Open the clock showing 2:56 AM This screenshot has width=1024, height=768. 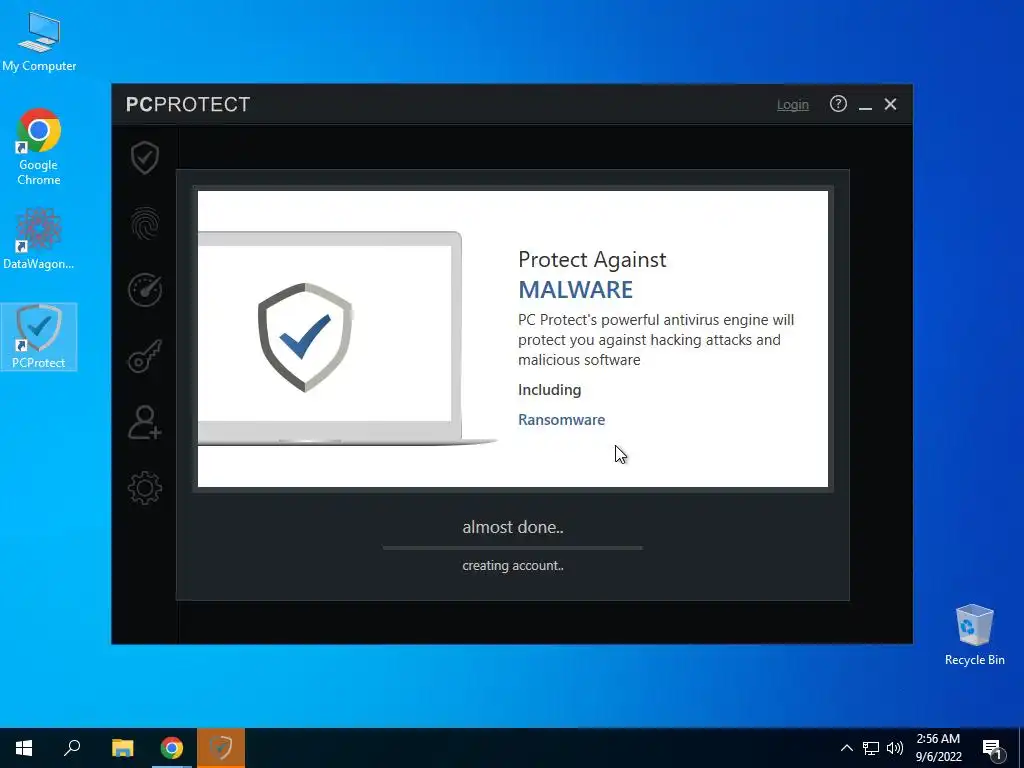938,748
